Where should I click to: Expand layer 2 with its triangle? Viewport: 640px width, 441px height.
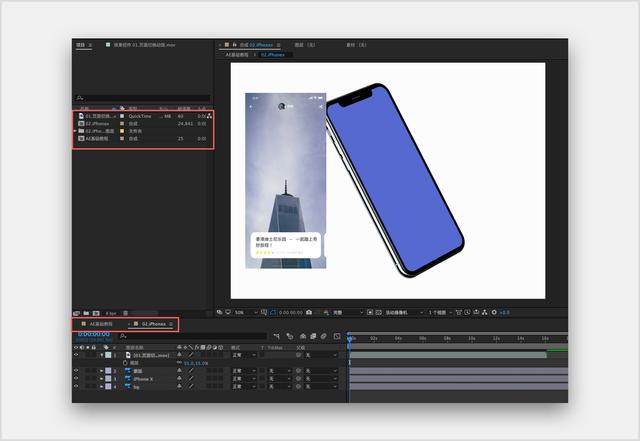pos(102,371)
